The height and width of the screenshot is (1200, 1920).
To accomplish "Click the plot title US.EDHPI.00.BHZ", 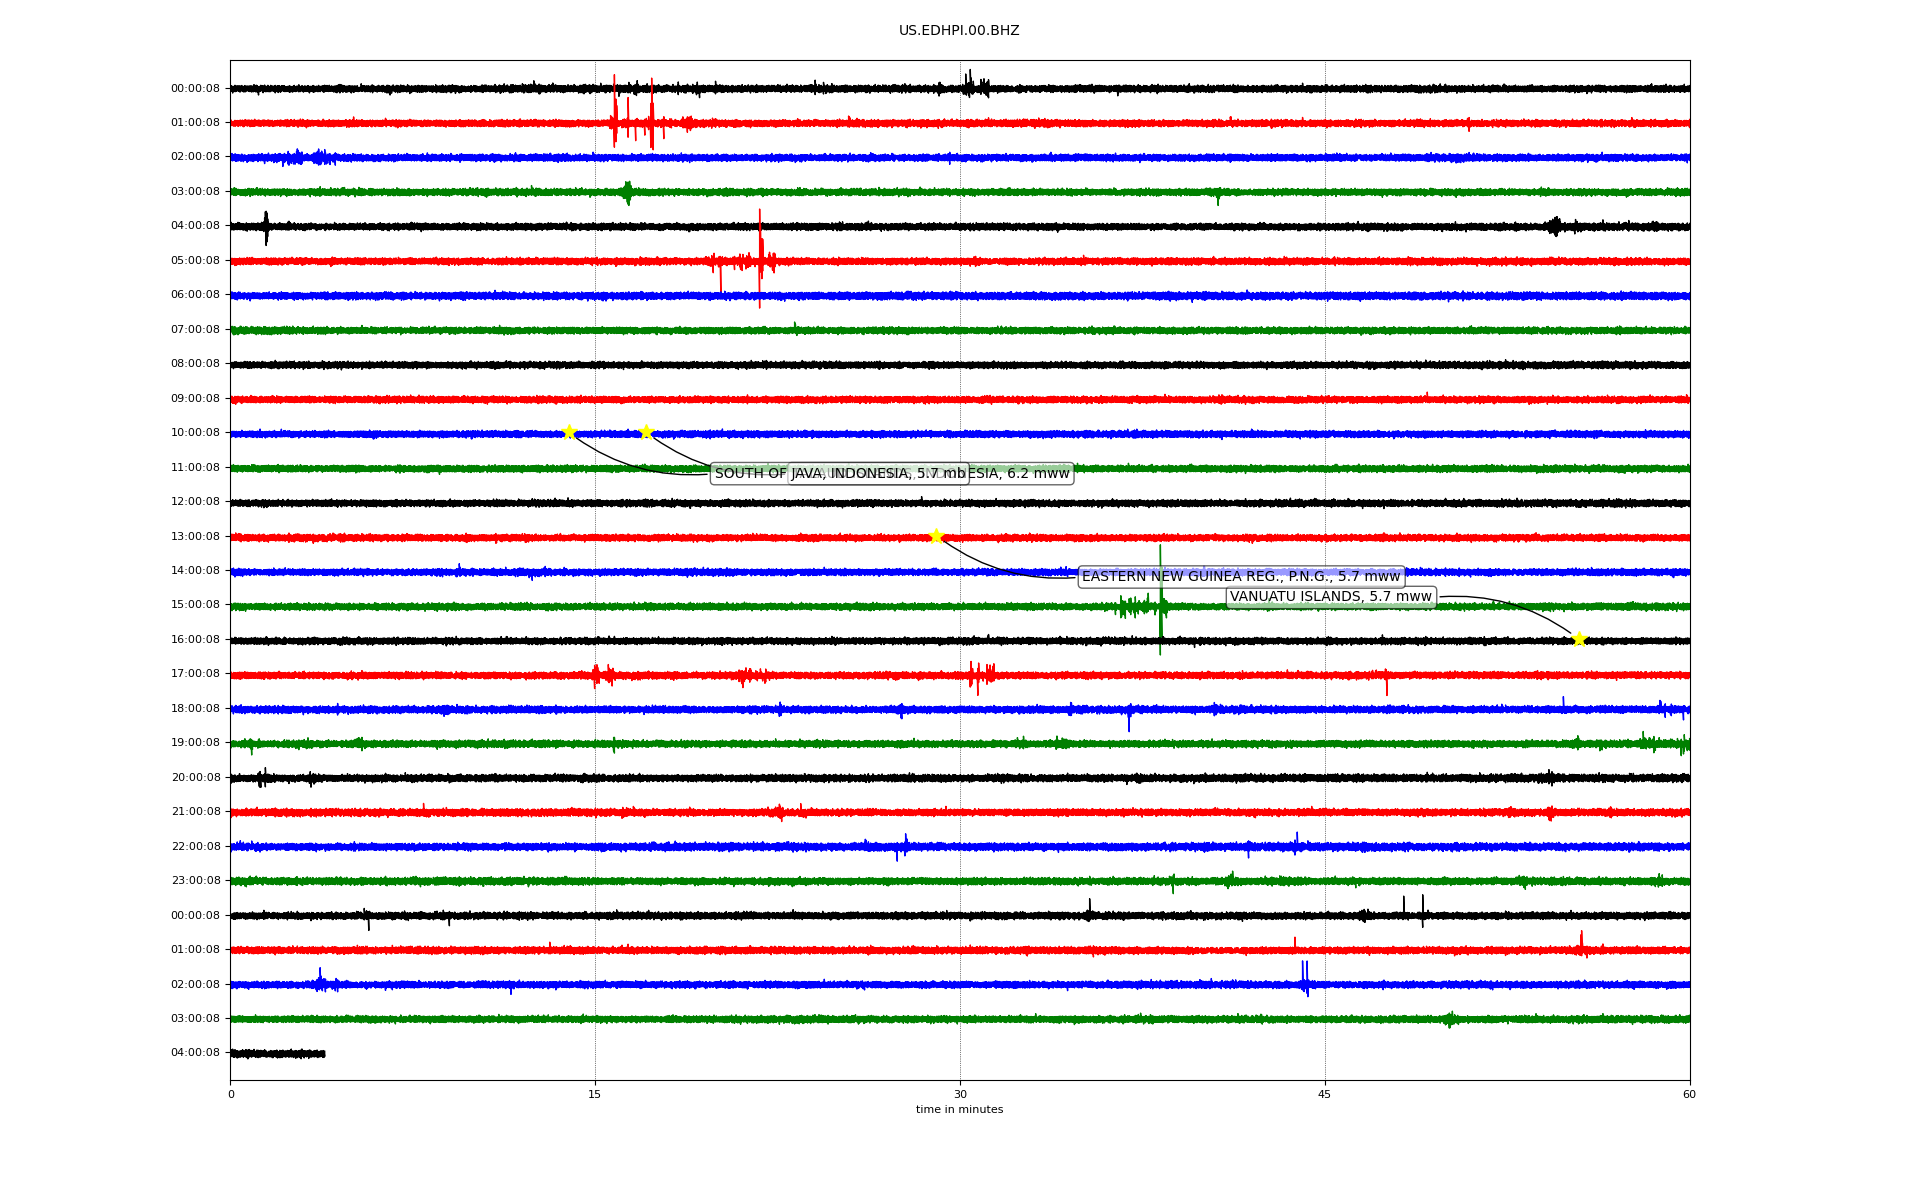I will tap(959, 31).
